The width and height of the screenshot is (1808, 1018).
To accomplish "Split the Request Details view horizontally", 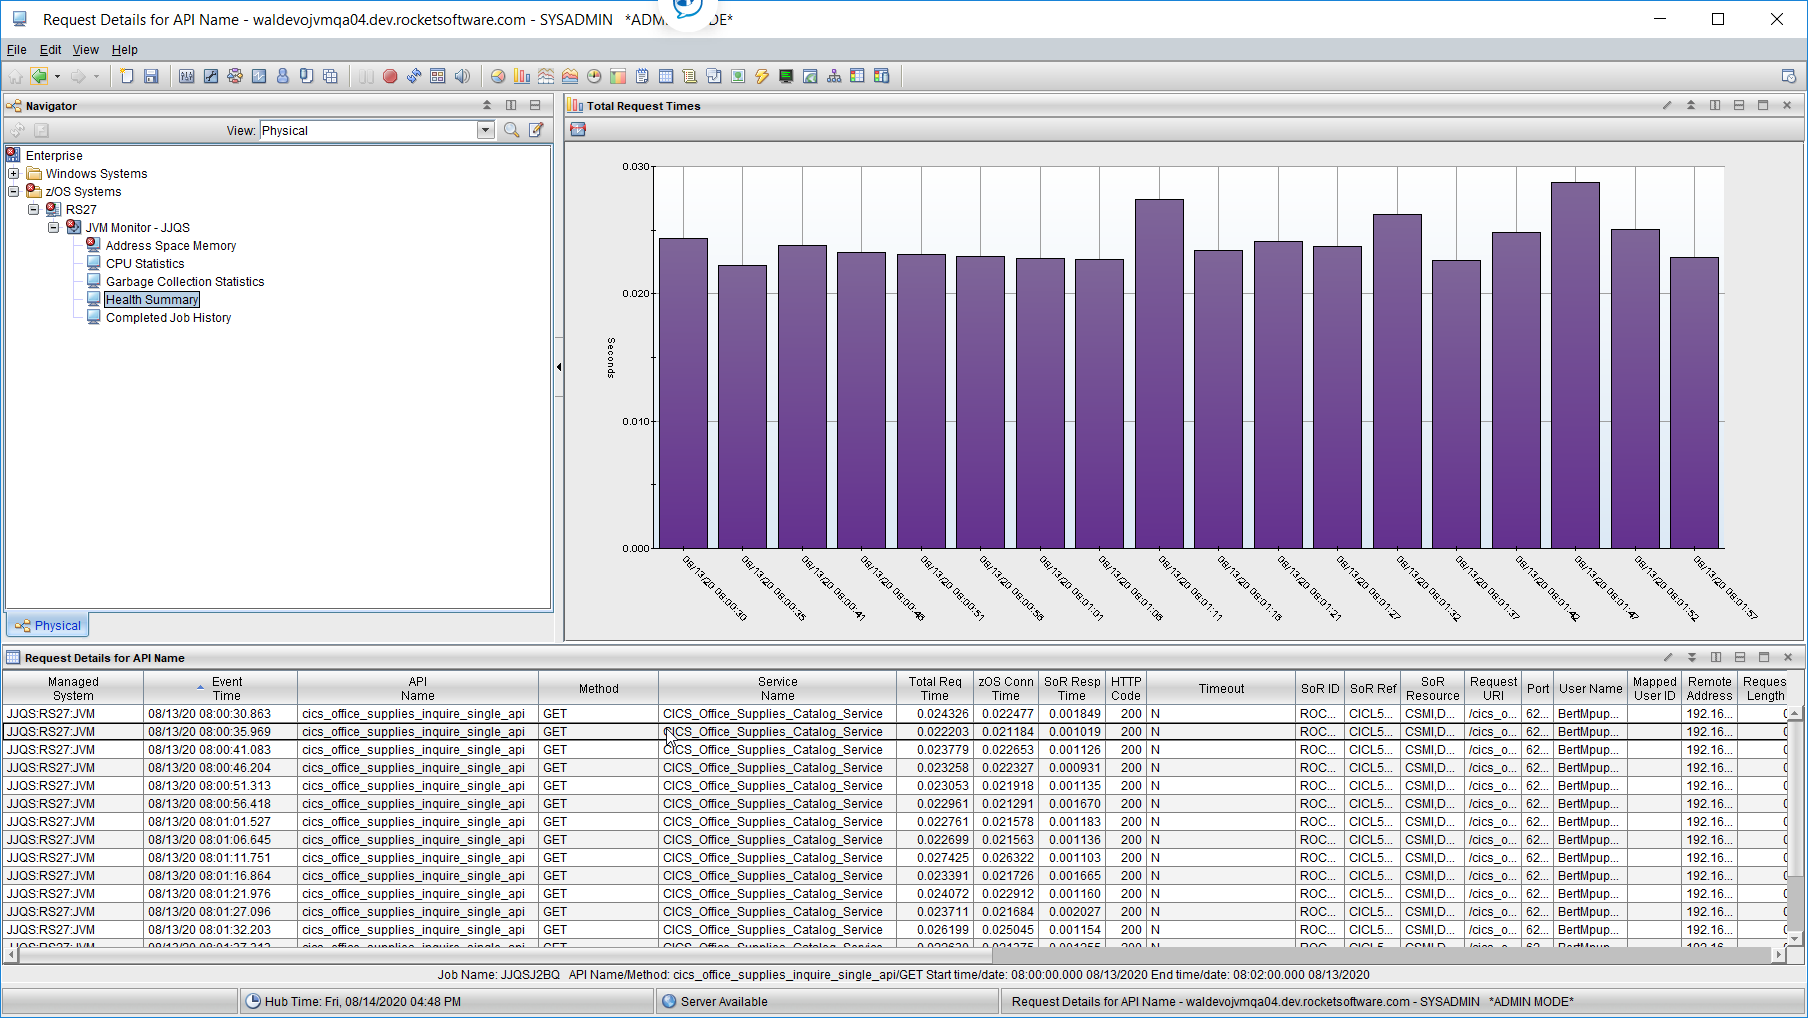I will click(x=1739, y=658).
